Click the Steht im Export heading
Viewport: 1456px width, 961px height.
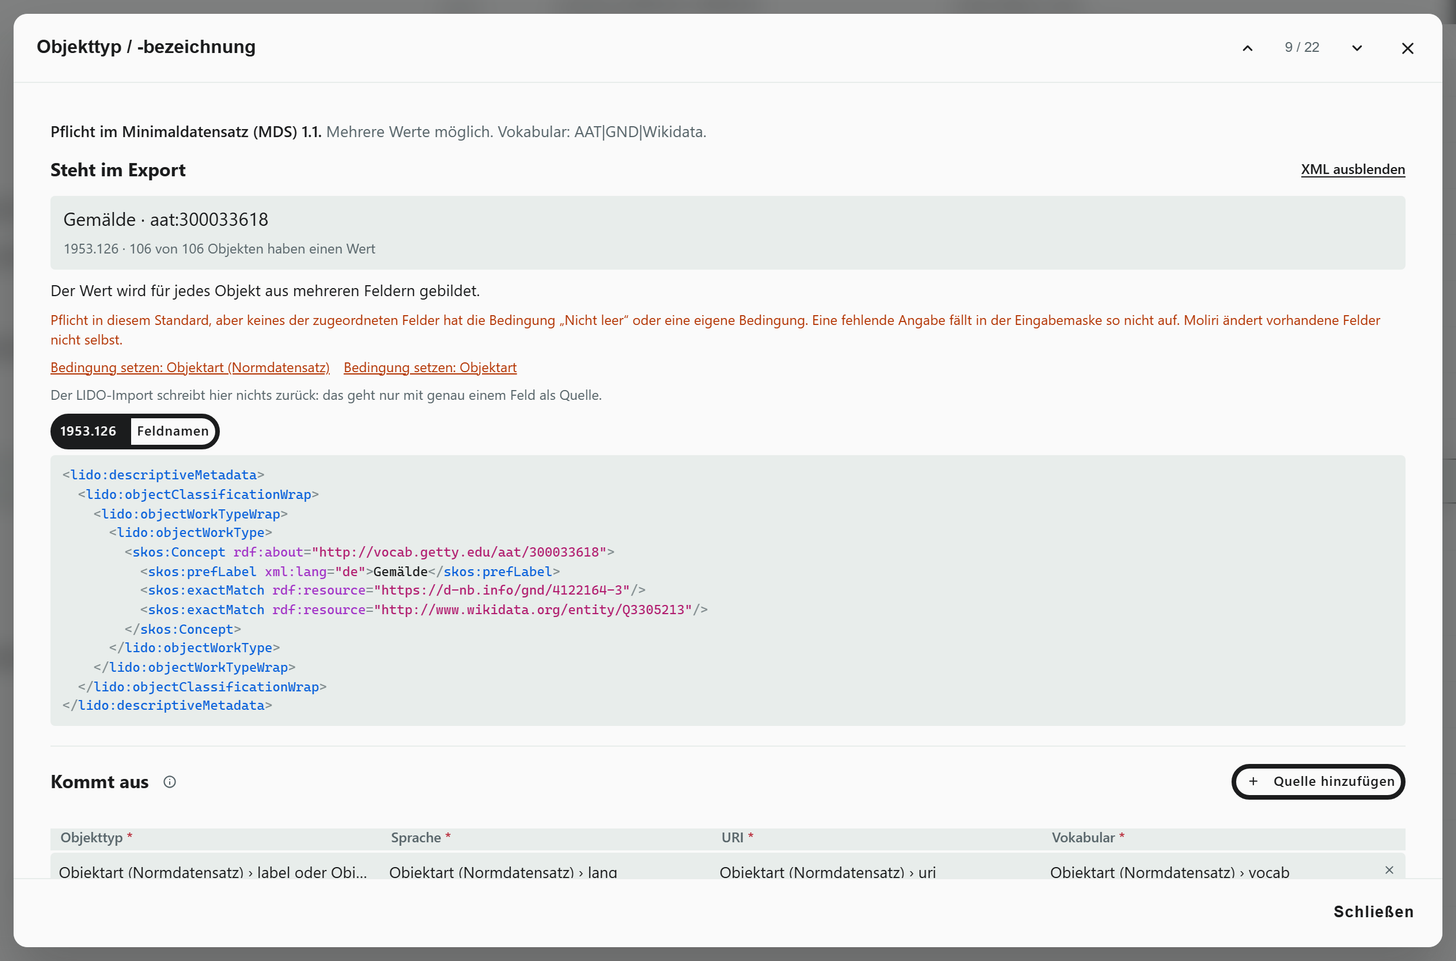(118, 170)
